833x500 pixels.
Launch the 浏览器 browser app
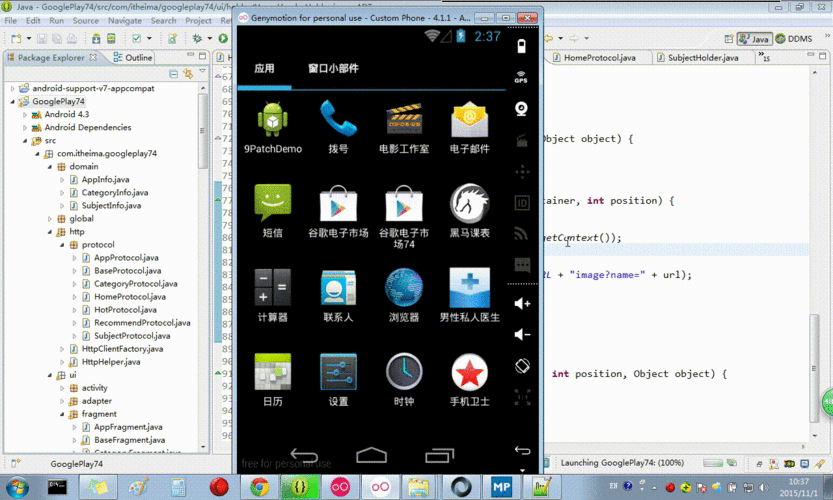[x=404, y=295]
